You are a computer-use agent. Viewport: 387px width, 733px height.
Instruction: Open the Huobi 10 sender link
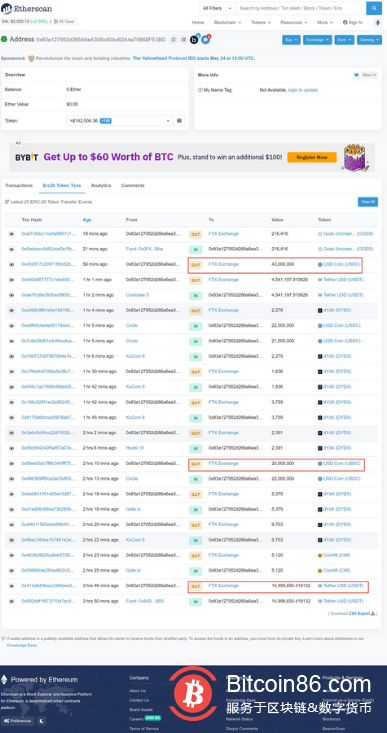pyautogui.click(x=135, y=448)
